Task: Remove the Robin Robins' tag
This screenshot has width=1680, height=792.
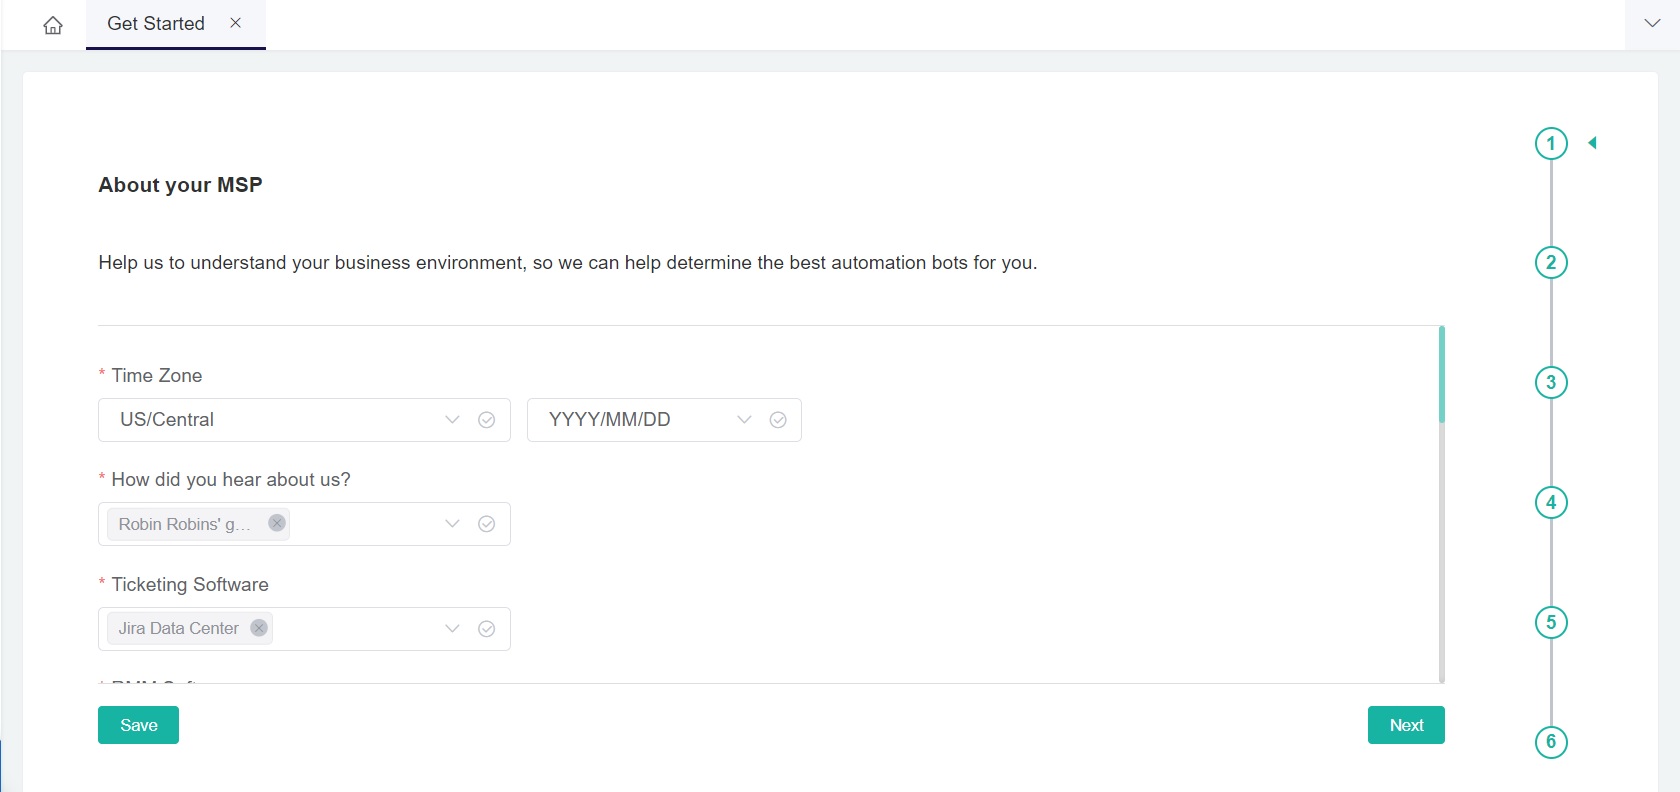Action: [277, 523]
